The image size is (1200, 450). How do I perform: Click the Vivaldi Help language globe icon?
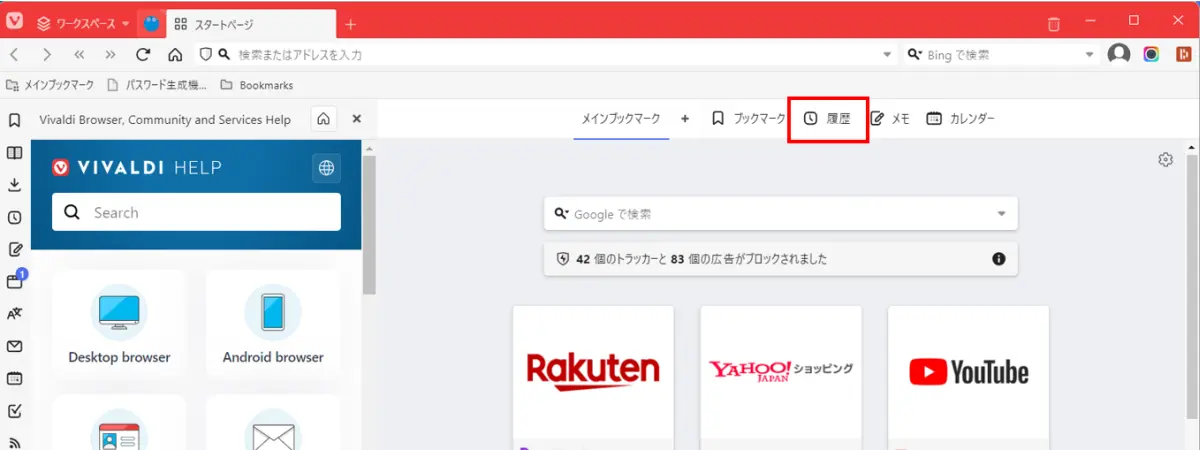(326, 168)
